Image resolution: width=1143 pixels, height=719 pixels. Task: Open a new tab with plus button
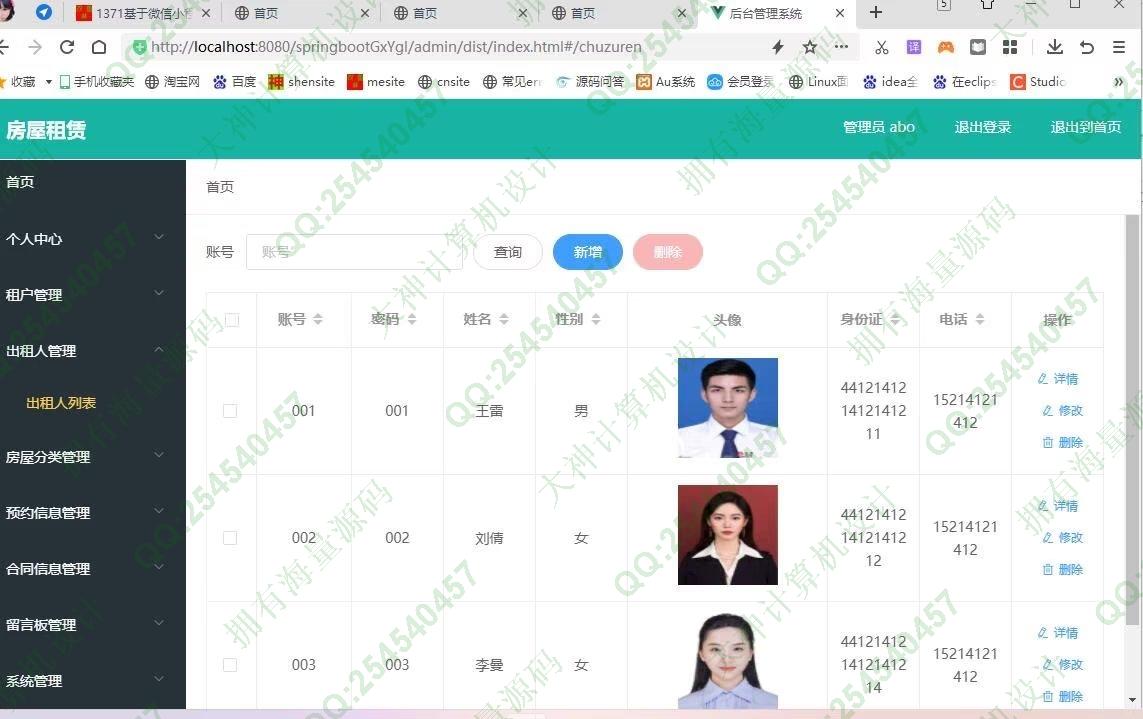pyautogui.click(x=876, y=12)
